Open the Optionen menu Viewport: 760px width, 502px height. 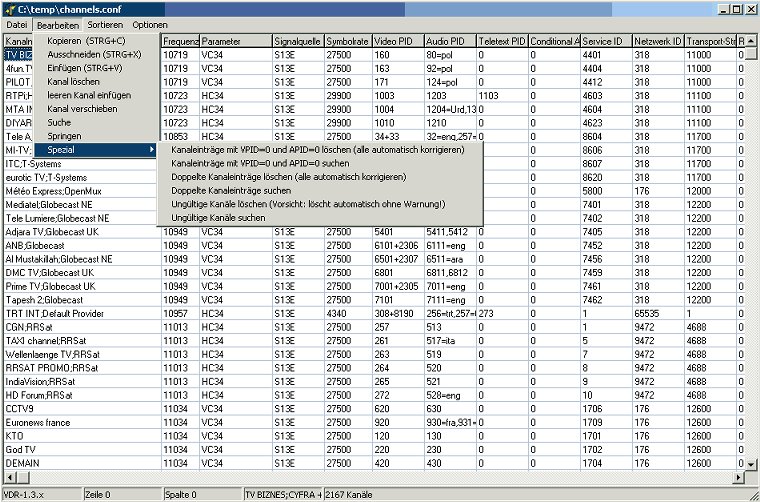(x=150, y=24)
